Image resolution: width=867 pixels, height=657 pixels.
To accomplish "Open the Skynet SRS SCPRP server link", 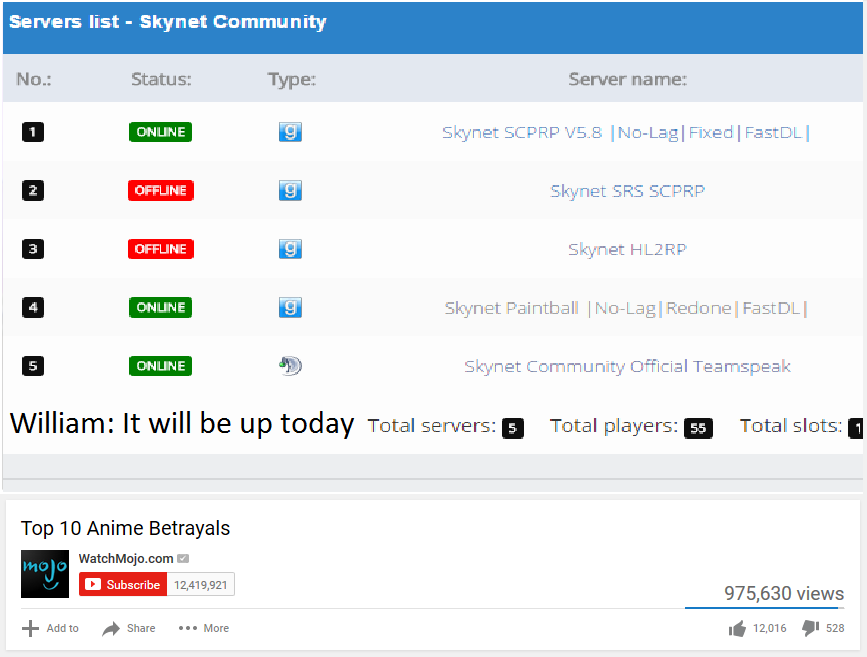I will click(x=627, y=190).
